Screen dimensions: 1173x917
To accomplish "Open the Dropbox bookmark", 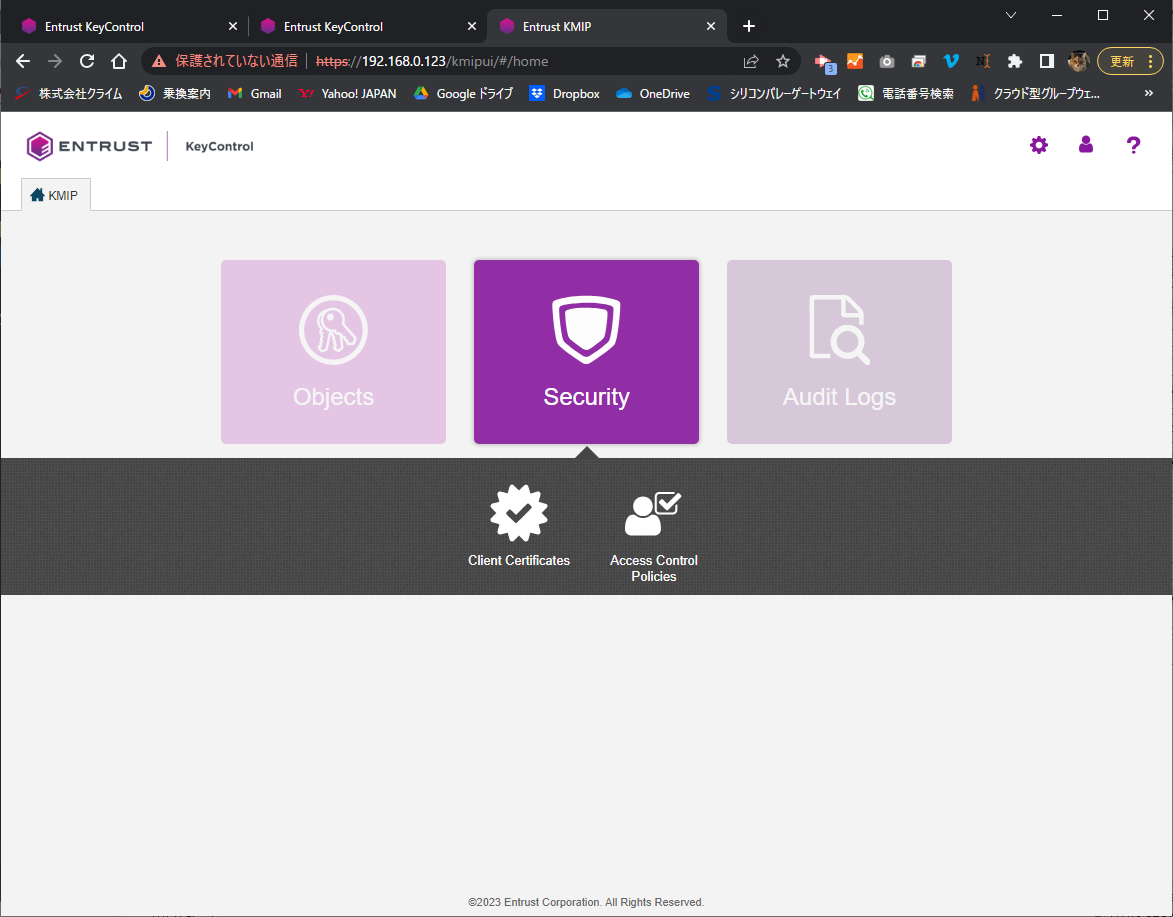I will 565,93.
